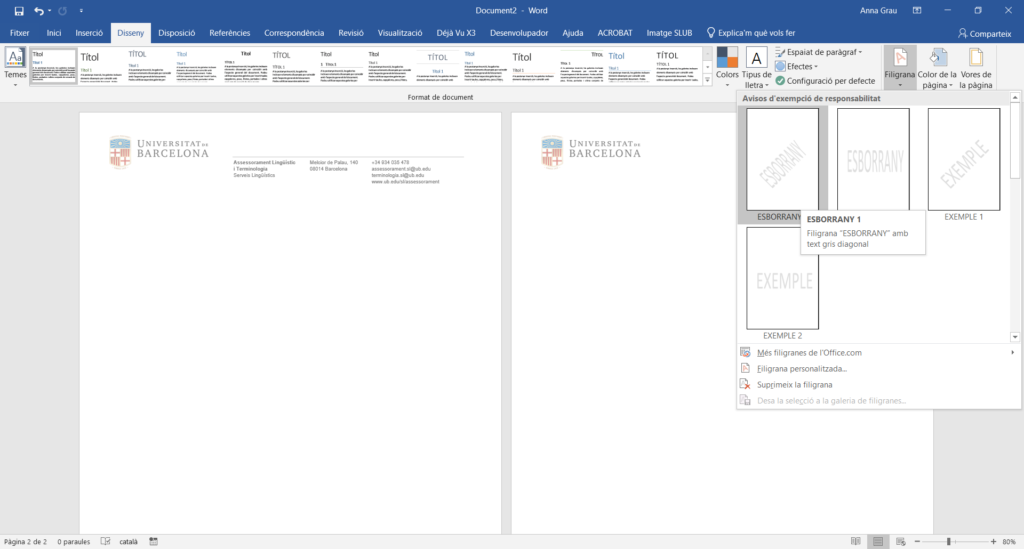Click the Save icon in the title bar
This screenshot has width=1024, height=549.
pos(19,10)
